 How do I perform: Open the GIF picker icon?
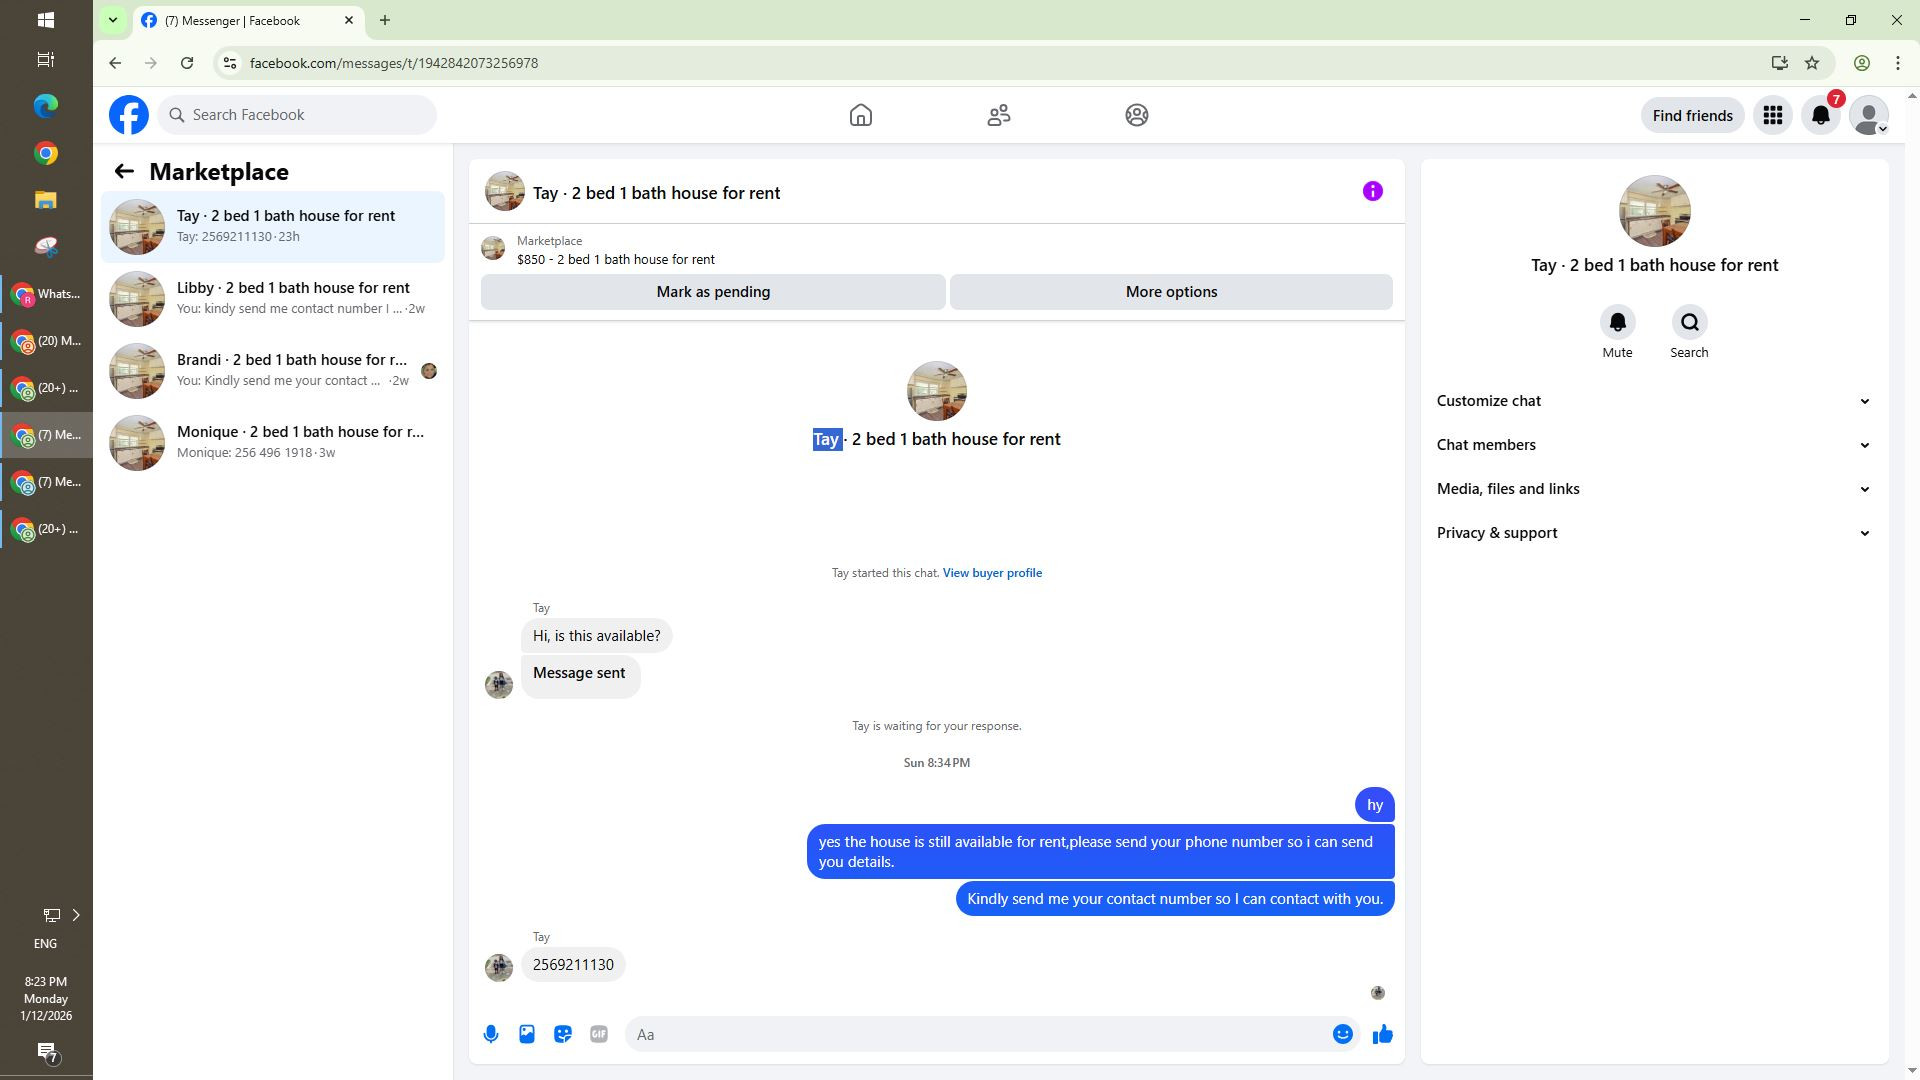click(599, 1034)
